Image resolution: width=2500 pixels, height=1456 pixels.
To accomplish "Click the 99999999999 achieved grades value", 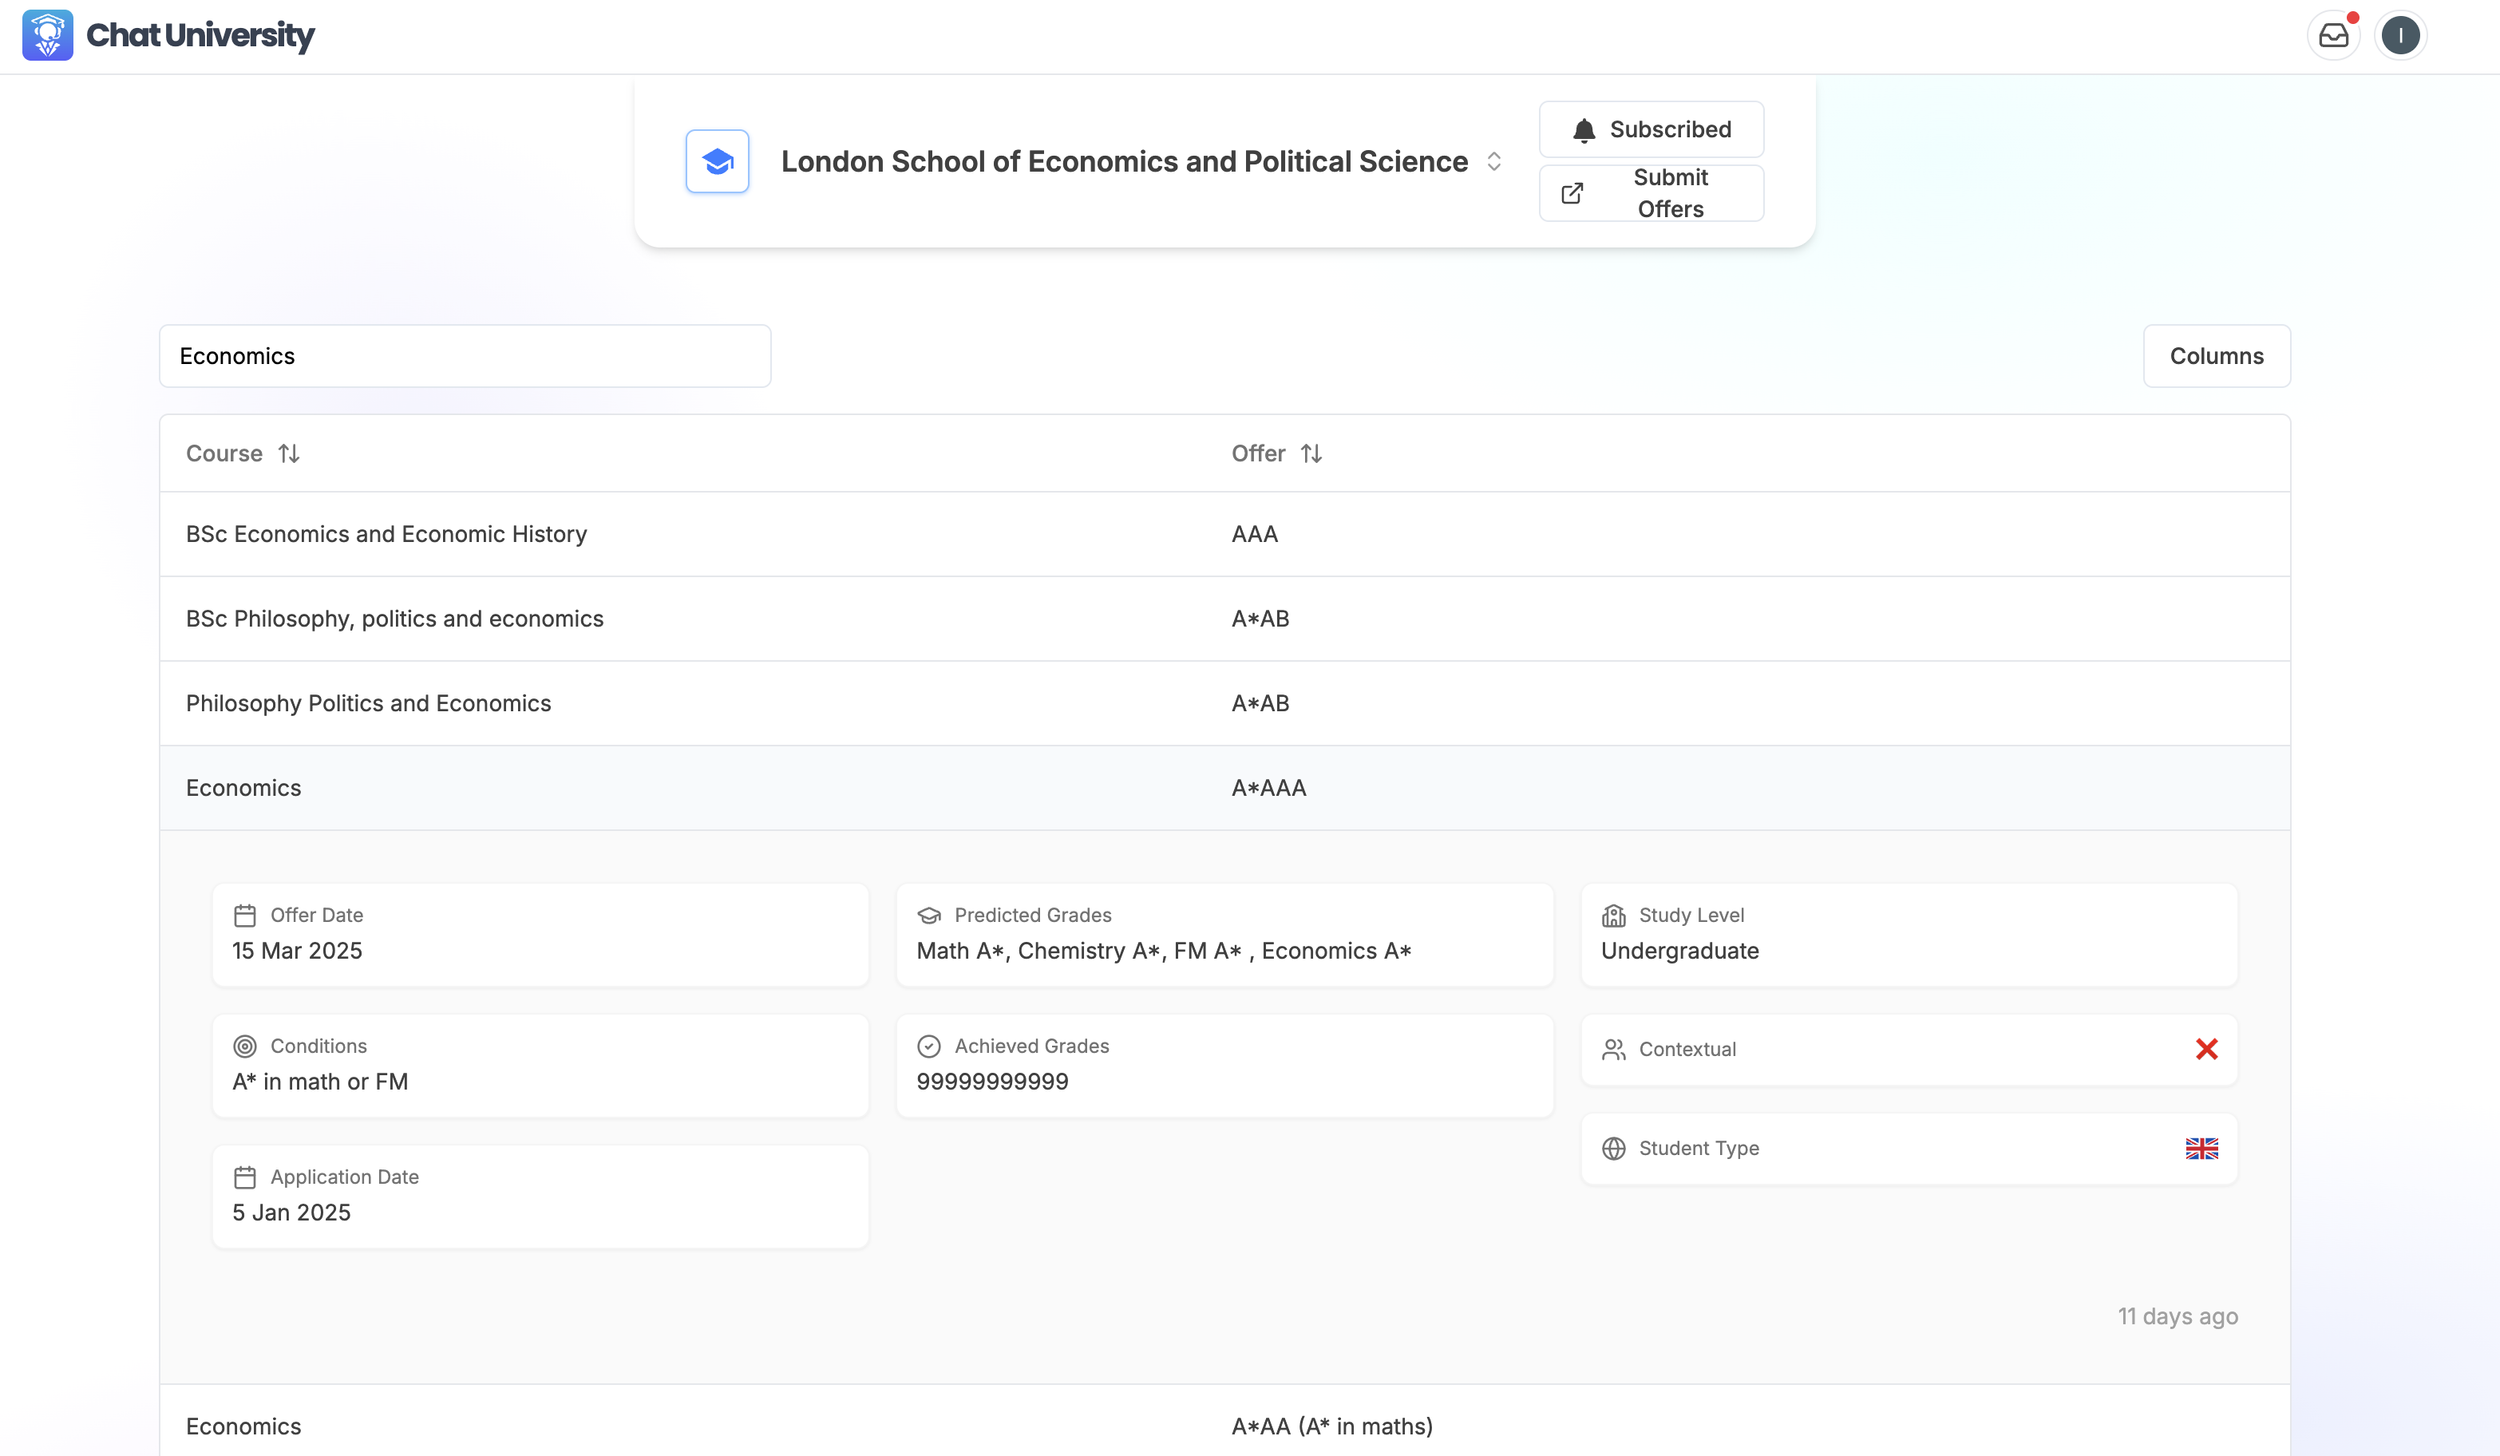I will 992,1081.
